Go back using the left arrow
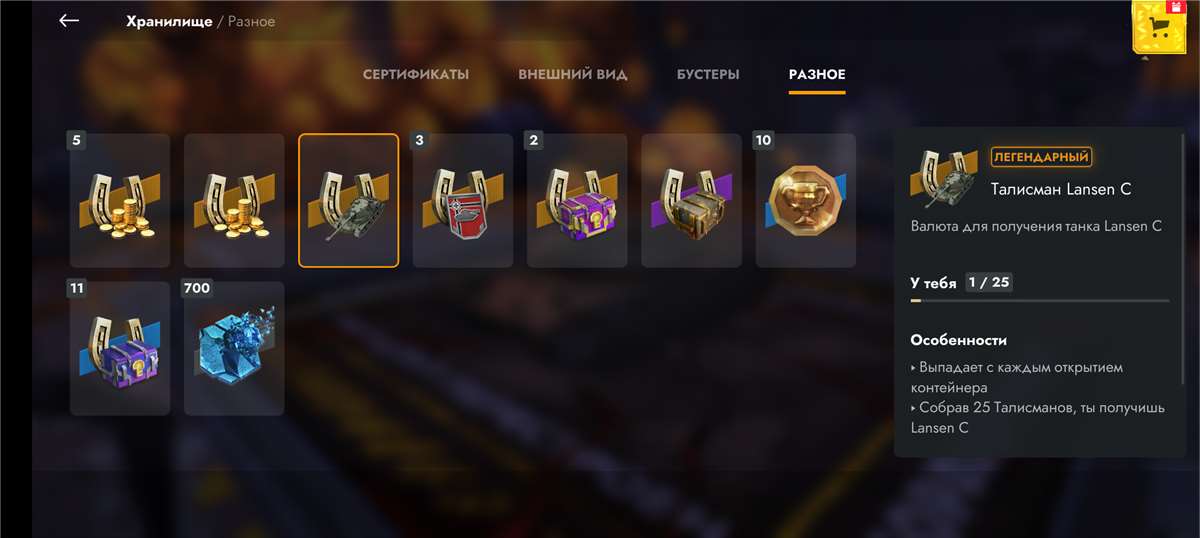Viewport: 1200px width, 538px height. click(68, 20)
